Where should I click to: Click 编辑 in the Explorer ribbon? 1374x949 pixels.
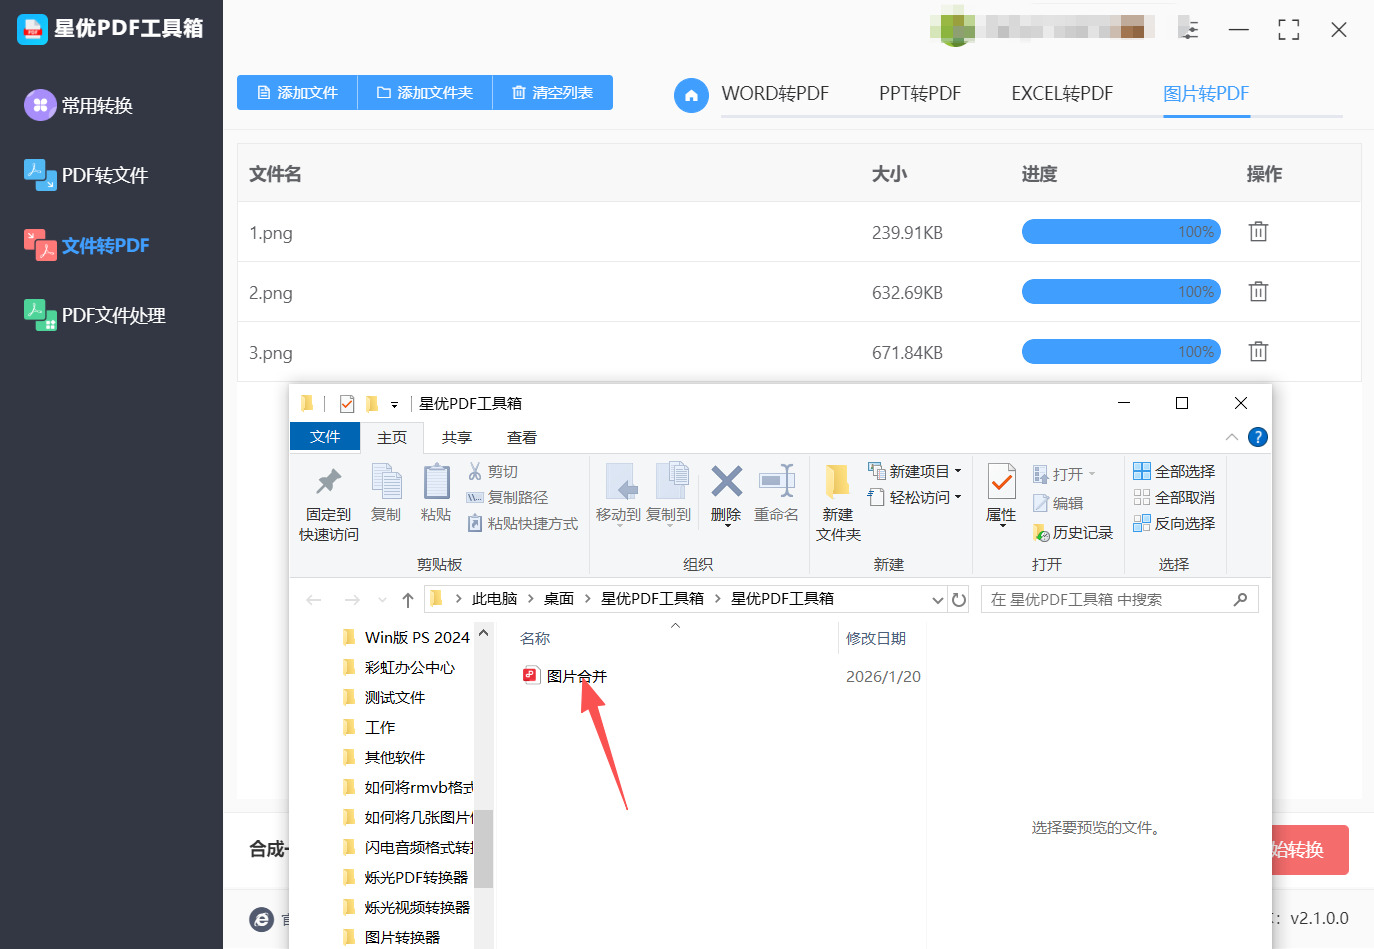coord(1058,504)
